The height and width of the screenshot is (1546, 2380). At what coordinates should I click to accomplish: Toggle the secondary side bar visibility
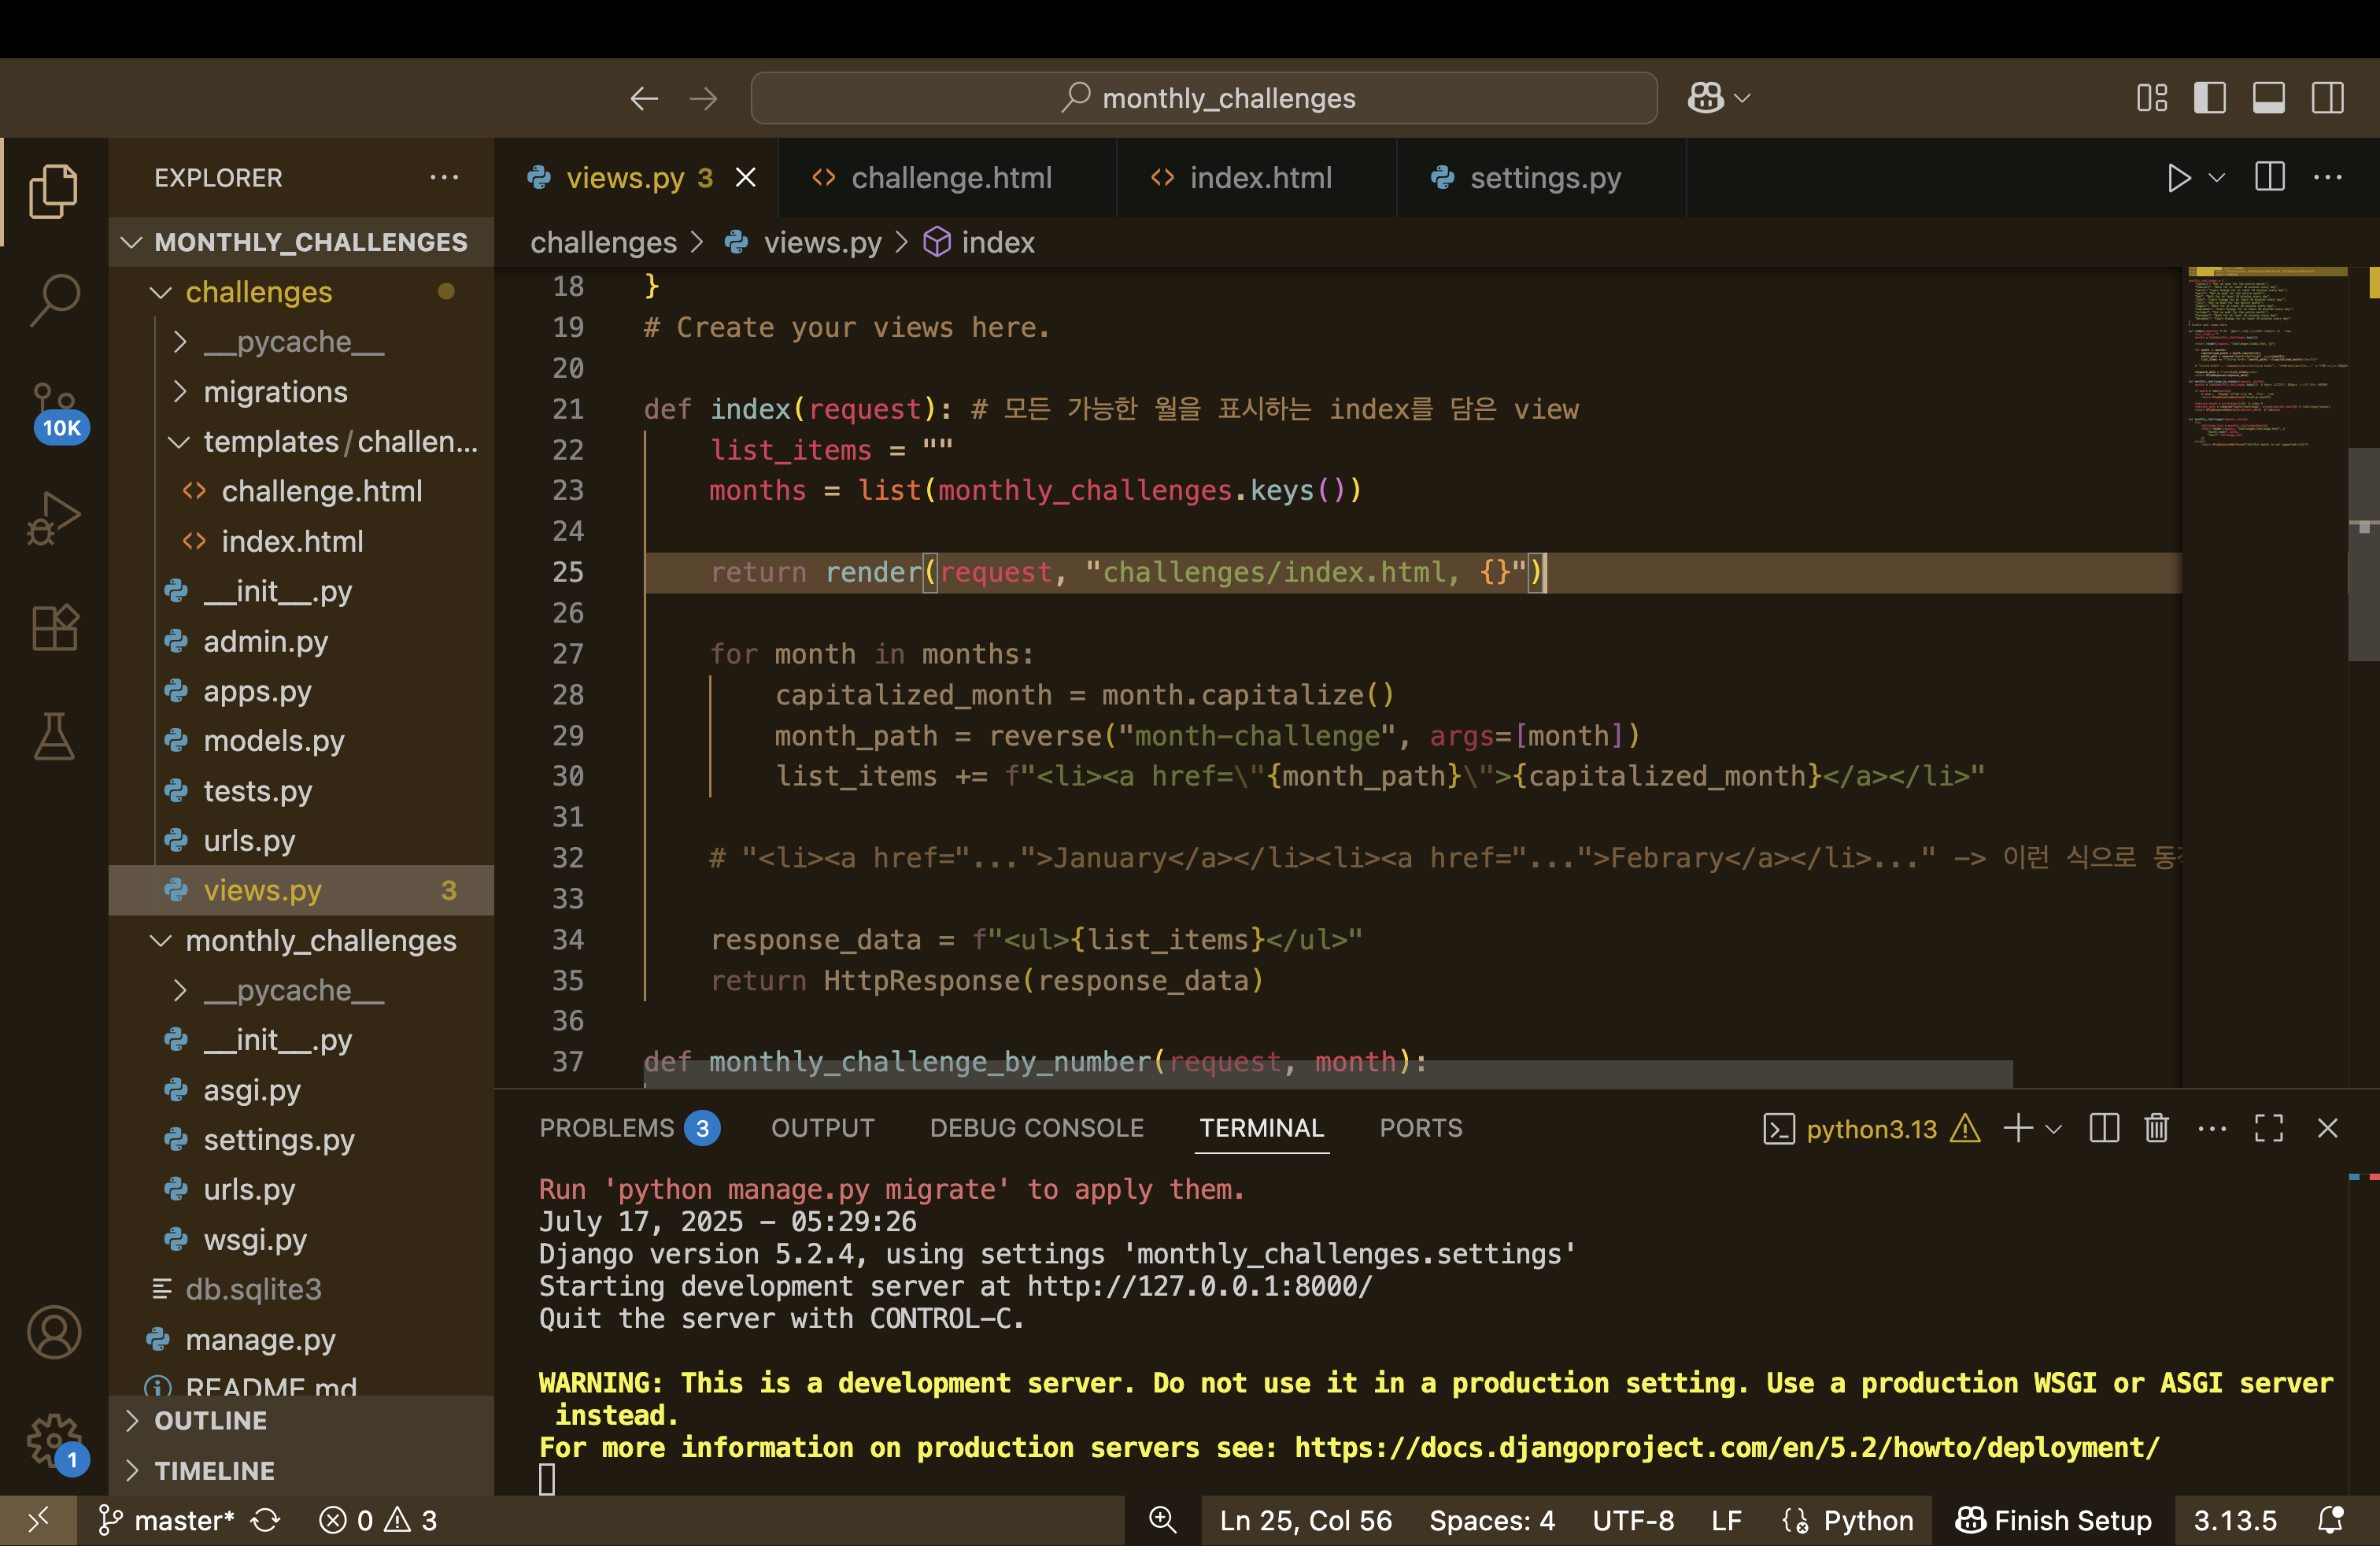coord(2327,98)
